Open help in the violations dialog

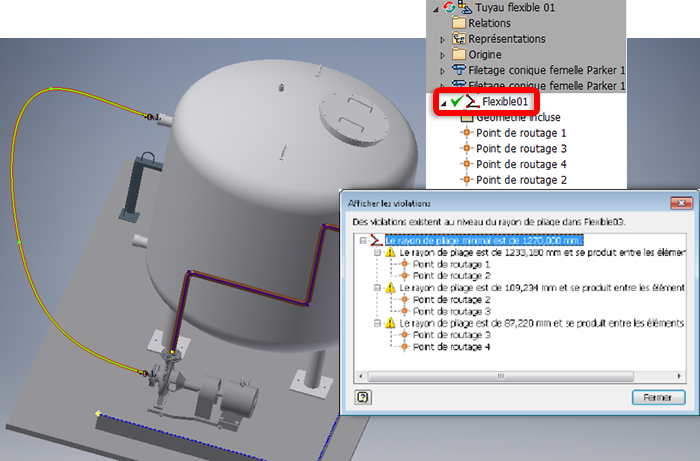click(363, 397)
